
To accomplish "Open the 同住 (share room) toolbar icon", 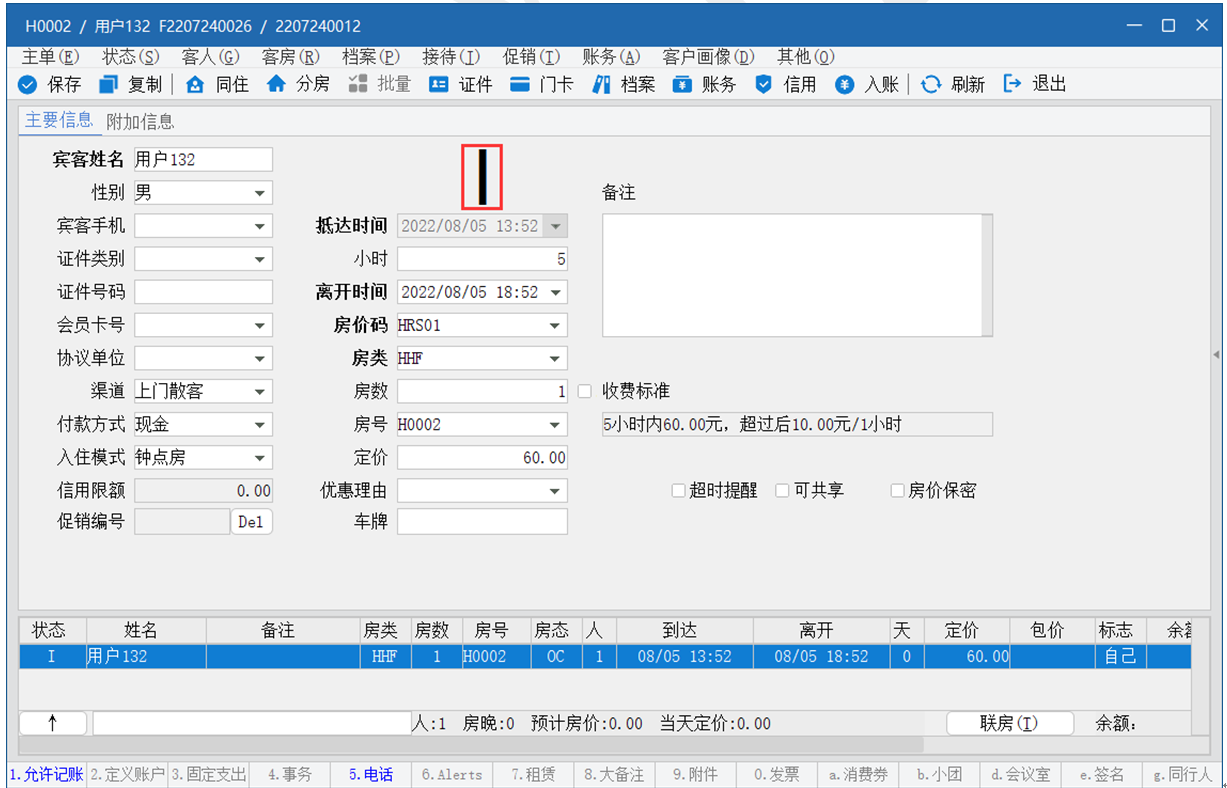I will click(196, 85).
